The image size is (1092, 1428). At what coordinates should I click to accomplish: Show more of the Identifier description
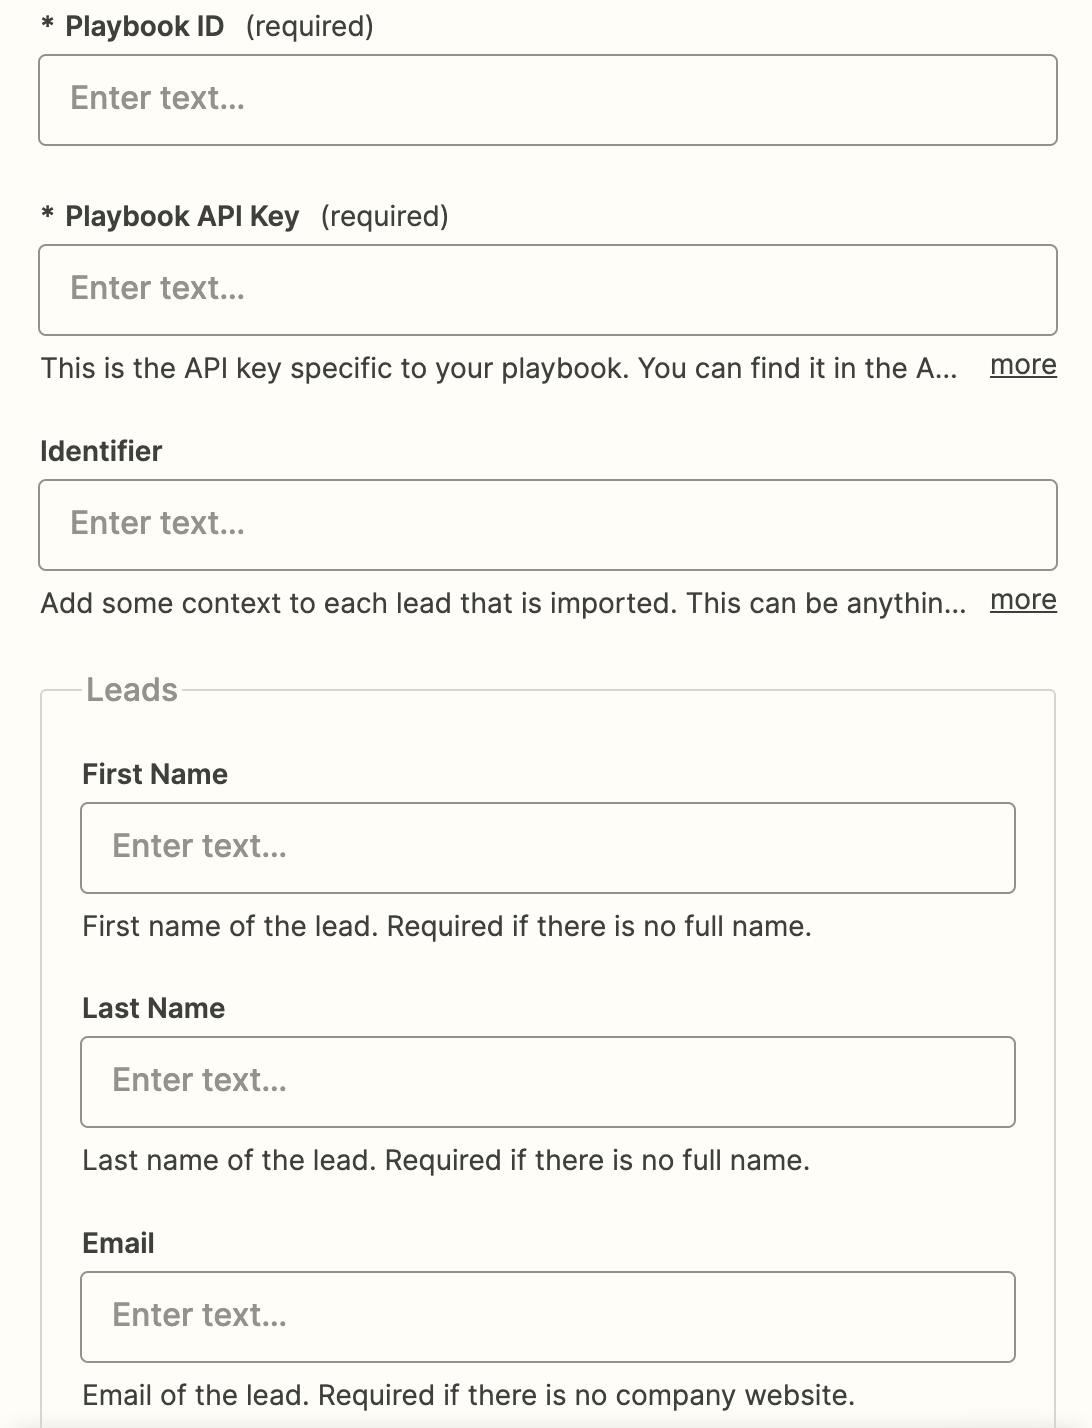click(x=1022, y=601)
